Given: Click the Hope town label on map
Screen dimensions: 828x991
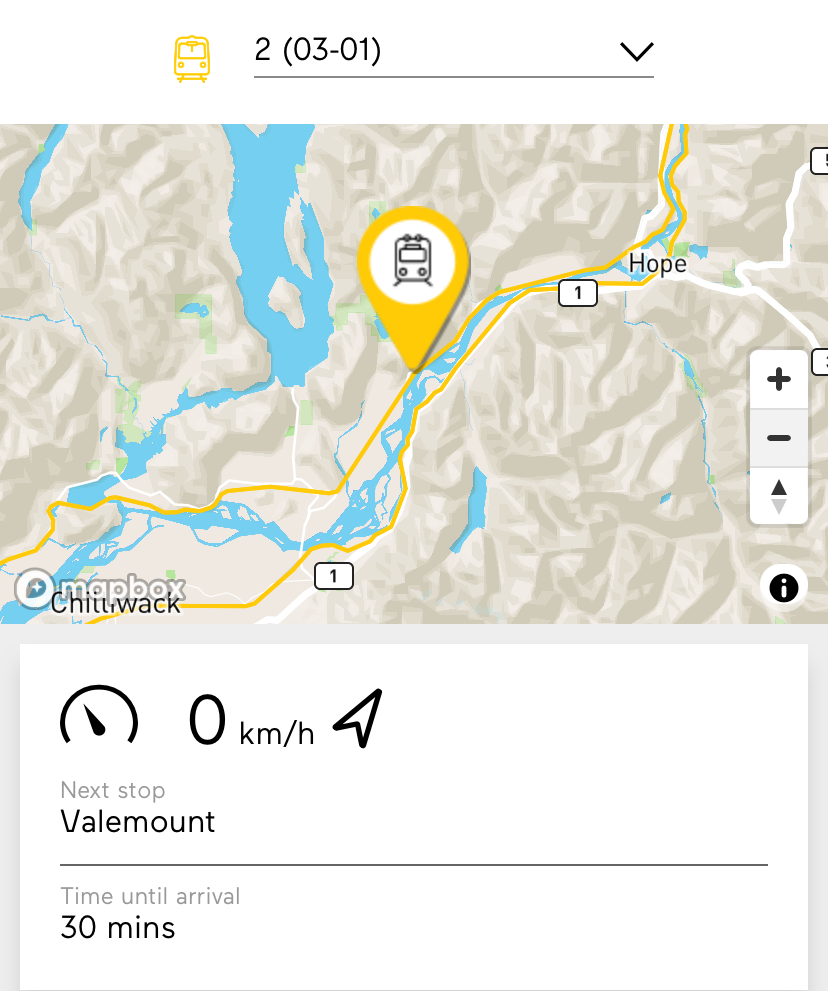Looking at the screenshot, I should click(657, 264).
